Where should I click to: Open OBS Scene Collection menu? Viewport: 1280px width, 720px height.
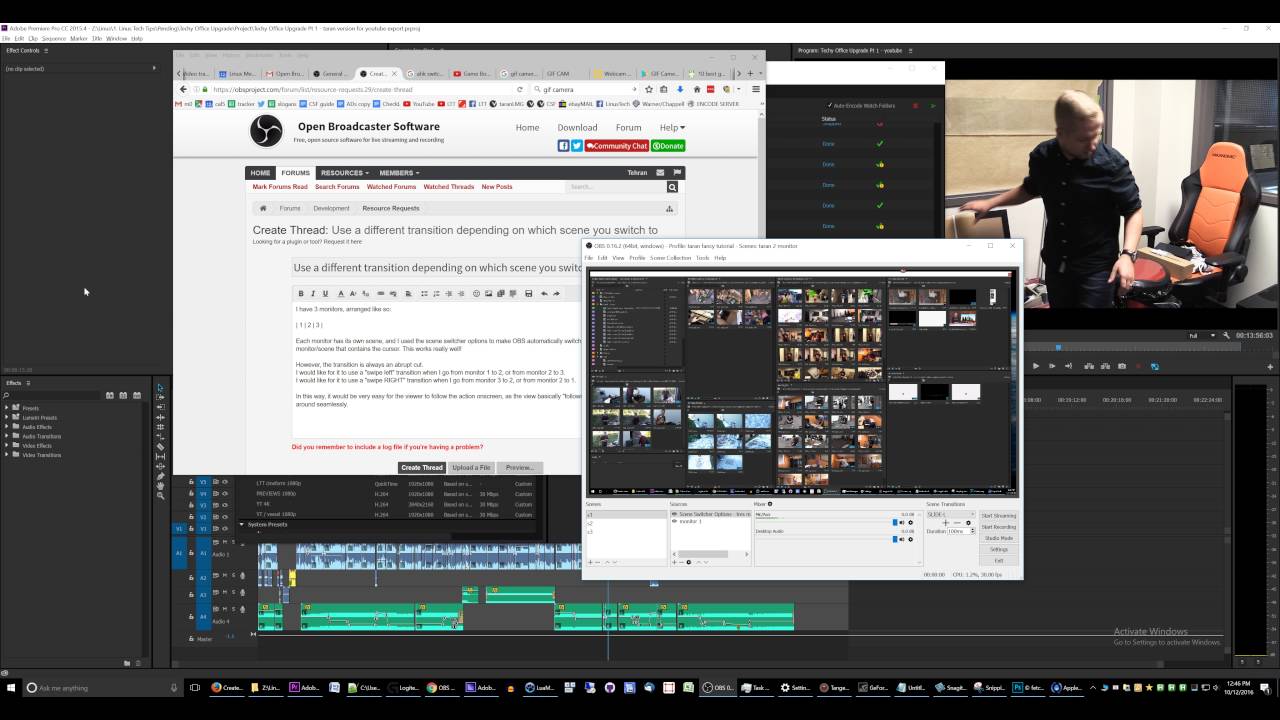tap(670, 258)
